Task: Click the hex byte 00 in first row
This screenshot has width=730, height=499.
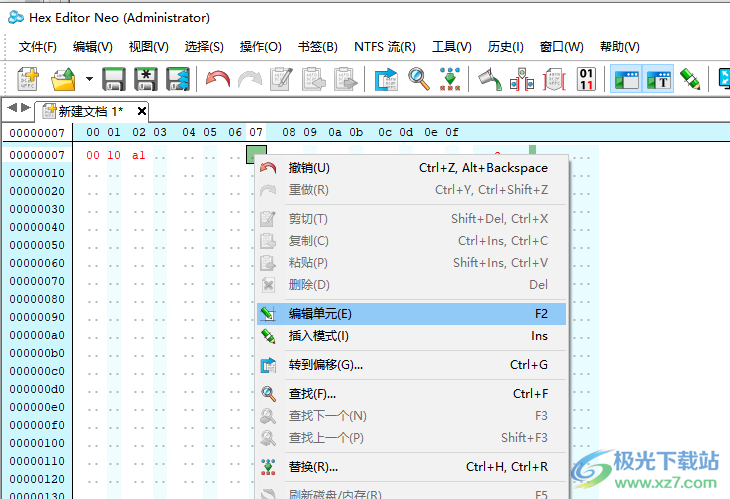Action: (x=93, y=155)
